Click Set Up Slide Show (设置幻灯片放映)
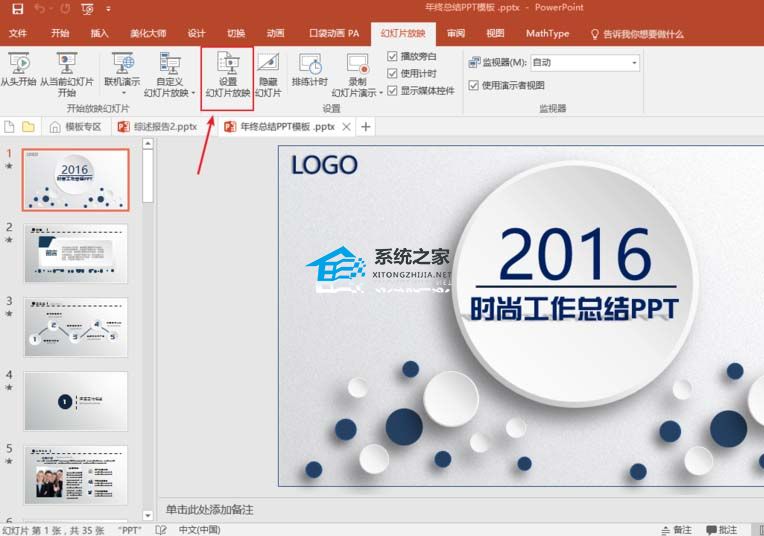 [x=228, y=75]
